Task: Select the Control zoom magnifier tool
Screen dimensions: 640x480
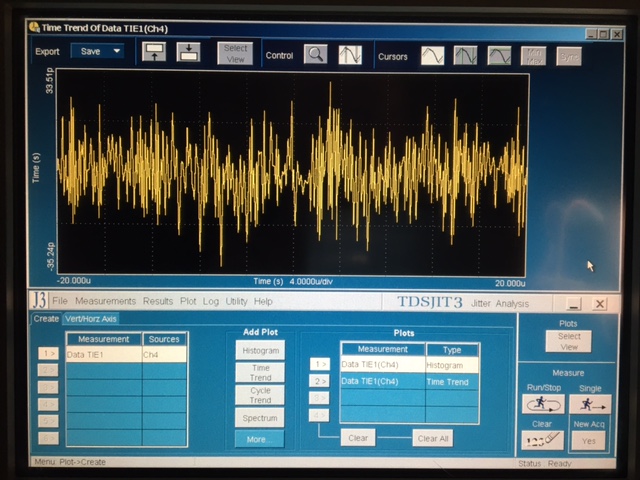Action: click(x=315, y=54)
